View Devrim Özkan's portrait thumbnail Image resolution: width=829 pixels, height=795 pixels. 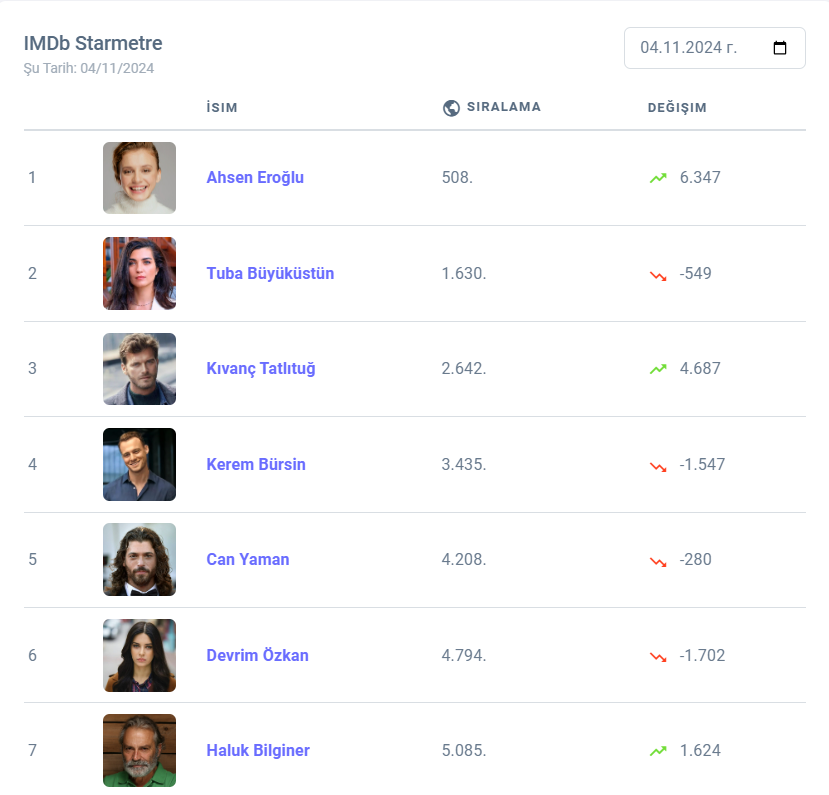click(x=139, y=656)
